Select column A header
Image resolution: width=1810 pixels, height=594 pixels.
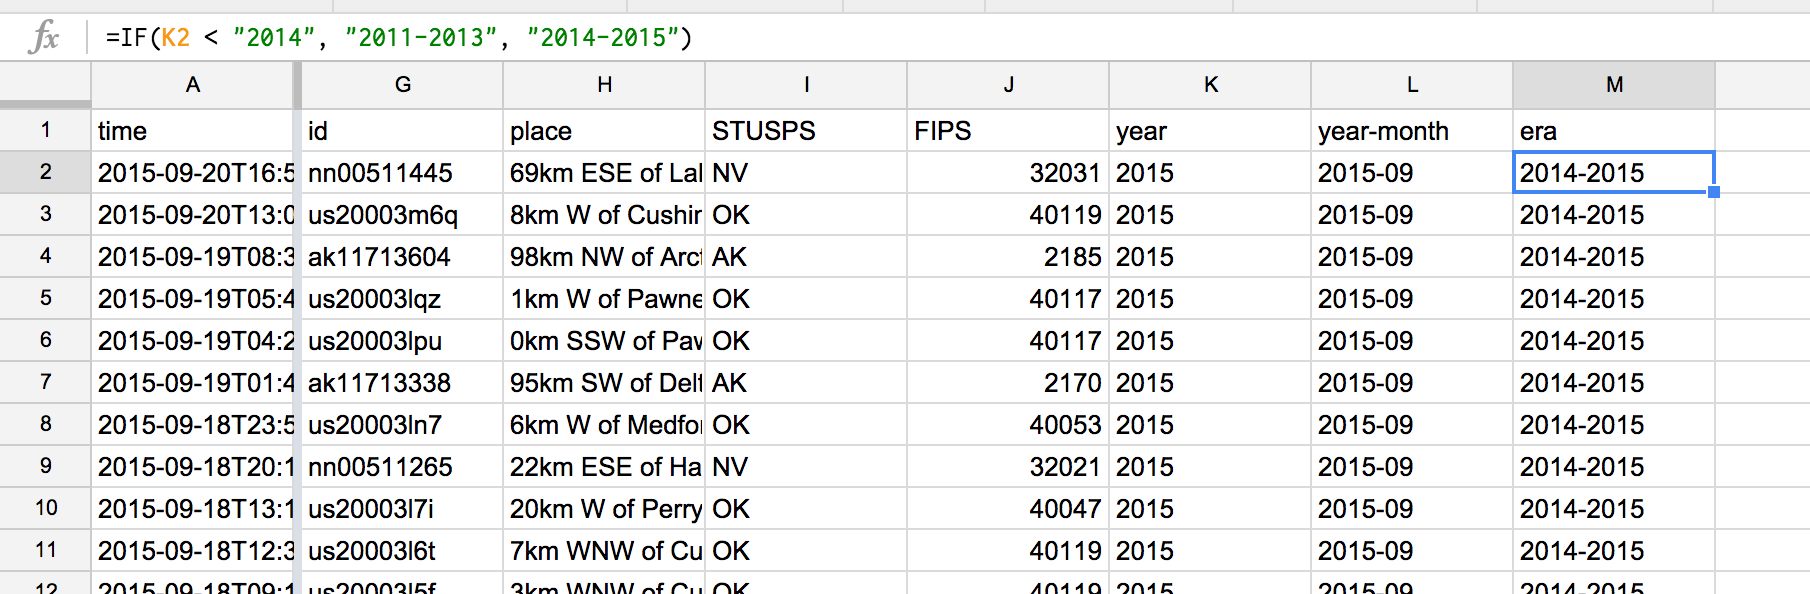pyautogui.click(x=192, y=85)
